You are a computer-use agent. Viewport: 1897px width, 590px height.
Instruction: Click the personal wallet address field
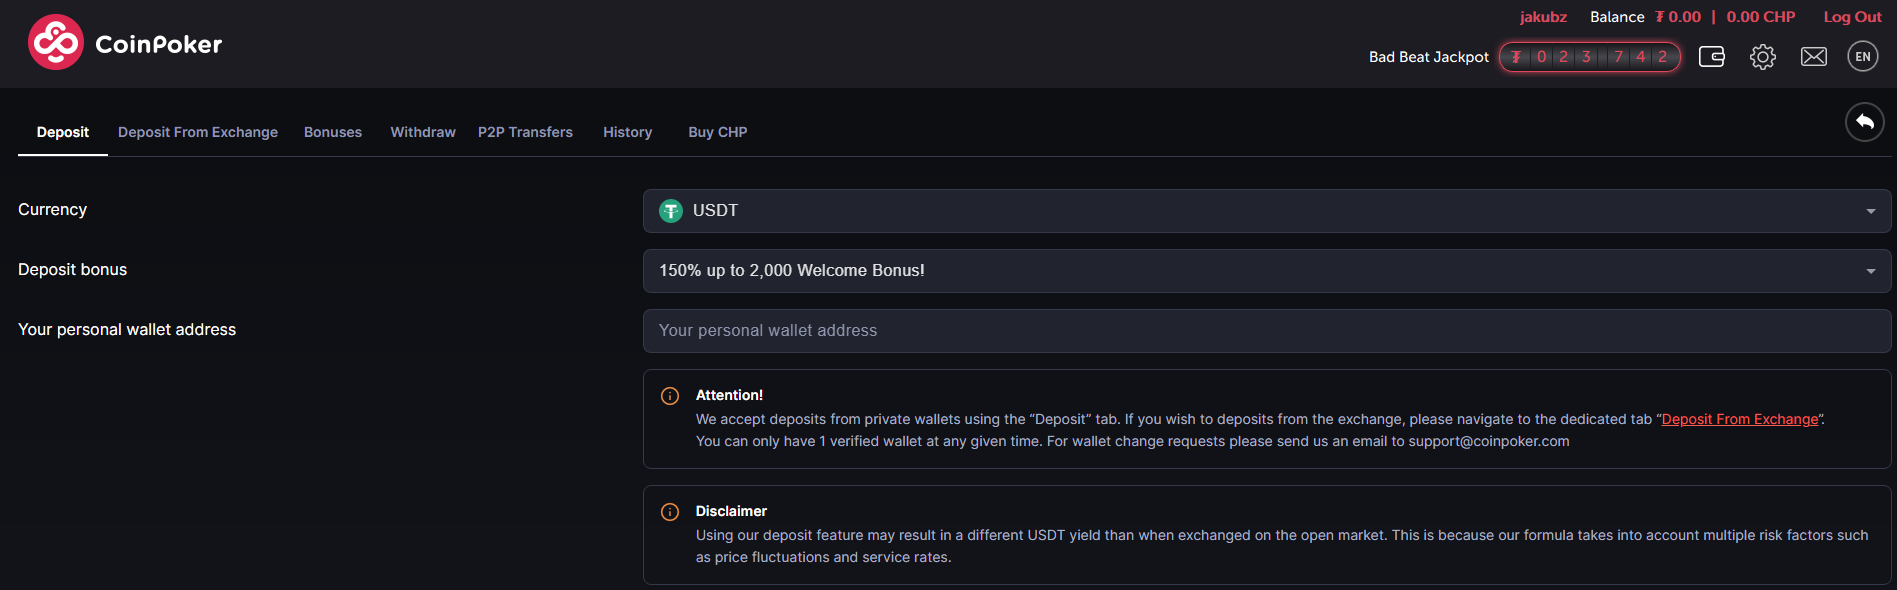(x=1267, y=331)
